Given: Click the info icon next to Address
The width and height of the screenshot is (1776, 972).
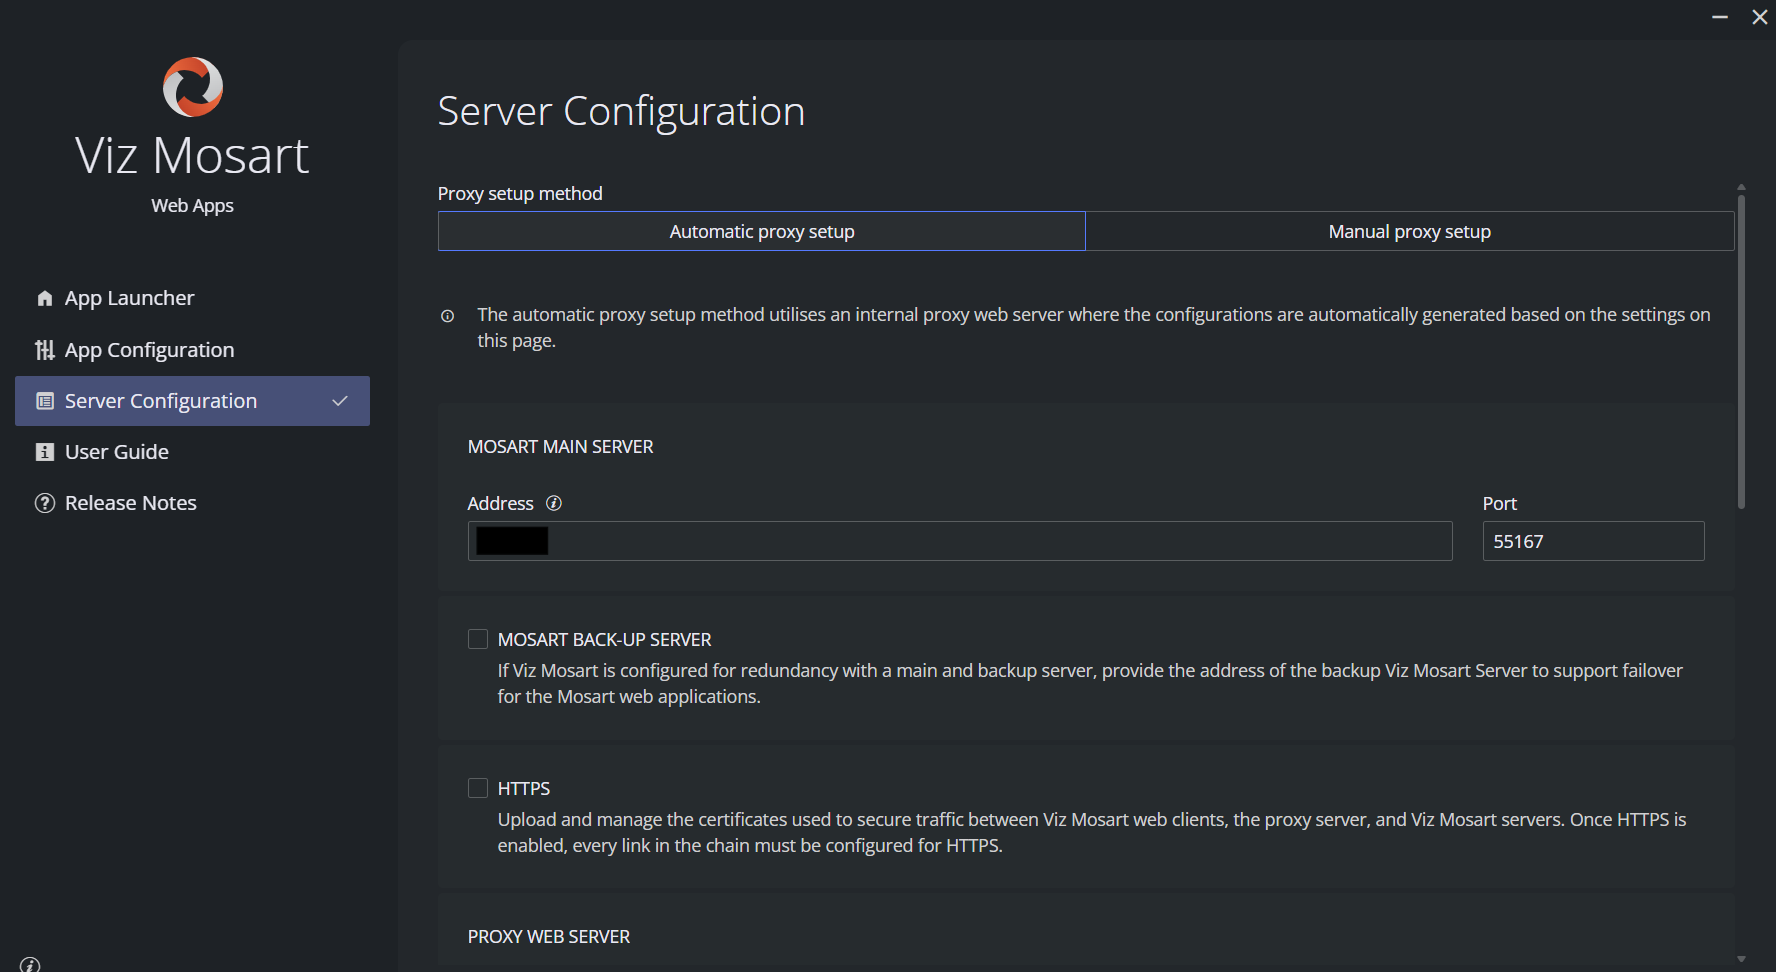Looking at the screenshot, I should (x=554, y=503).
